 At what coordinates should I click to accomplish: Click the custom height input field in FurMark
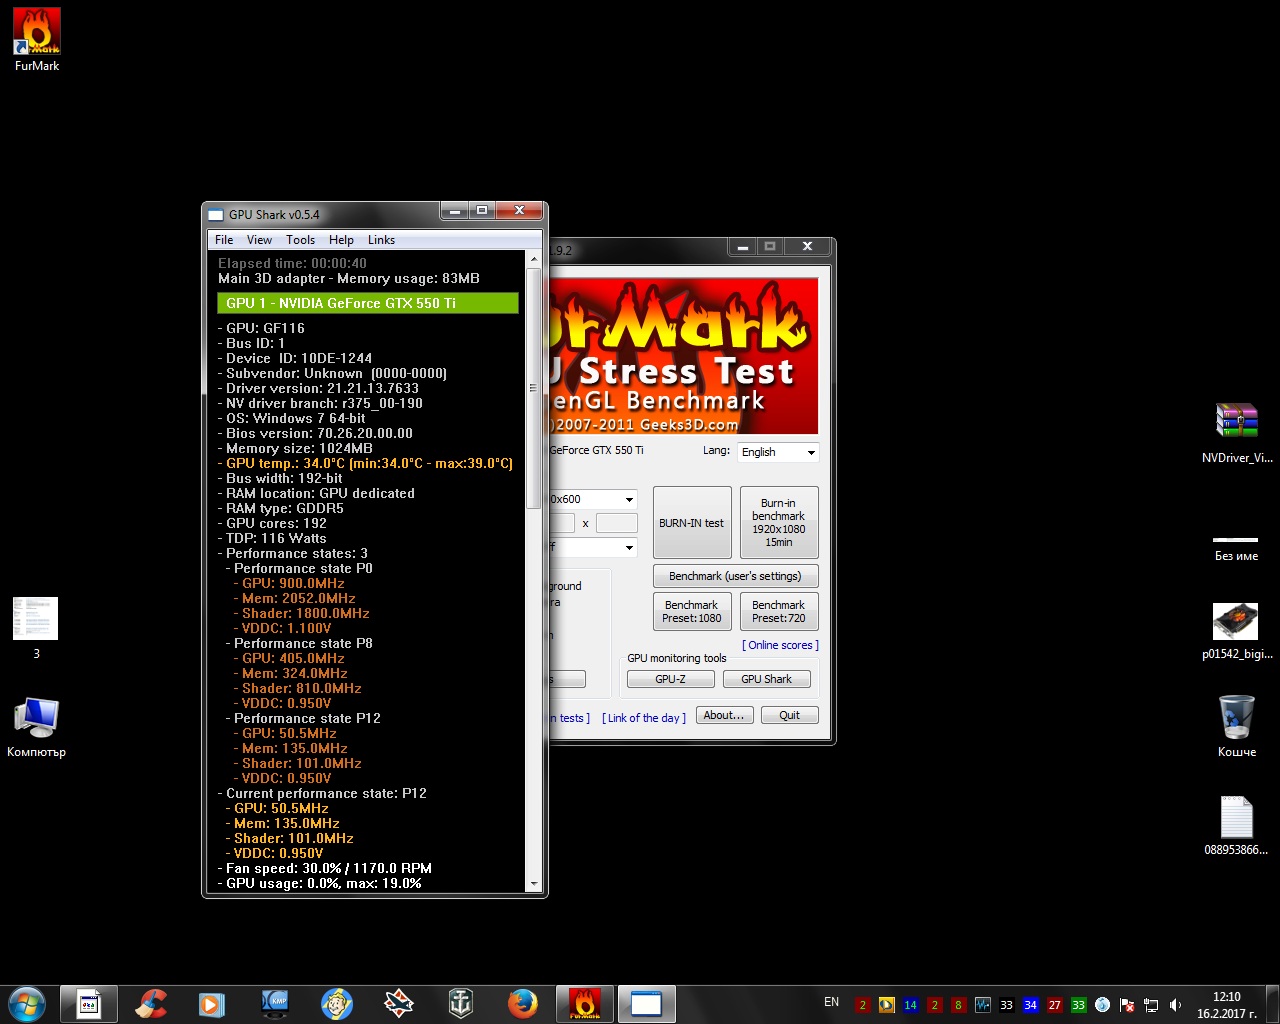click(x=616, y=523)
